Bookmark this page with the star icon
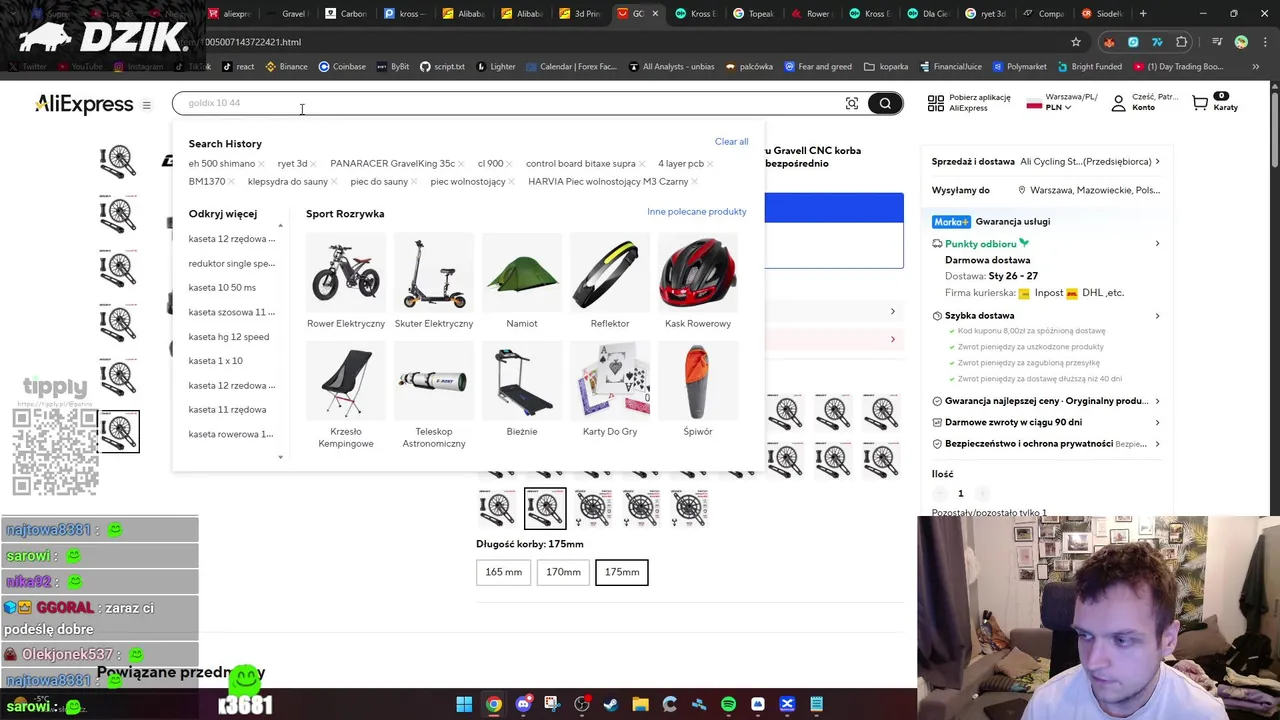The image size is (1280, 720). (1076, 42)
